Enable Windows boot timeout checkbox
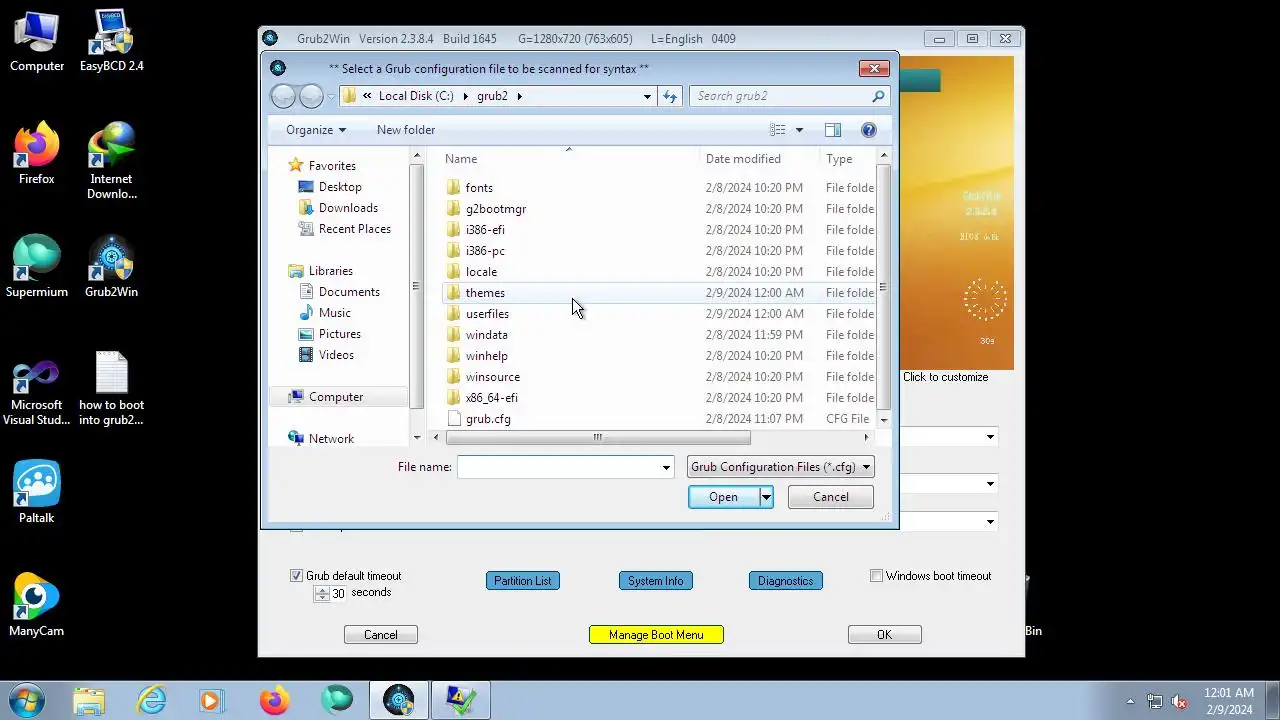Viewport: 1280px width, 720px height. pyautogui.click(x=876, y=576)
